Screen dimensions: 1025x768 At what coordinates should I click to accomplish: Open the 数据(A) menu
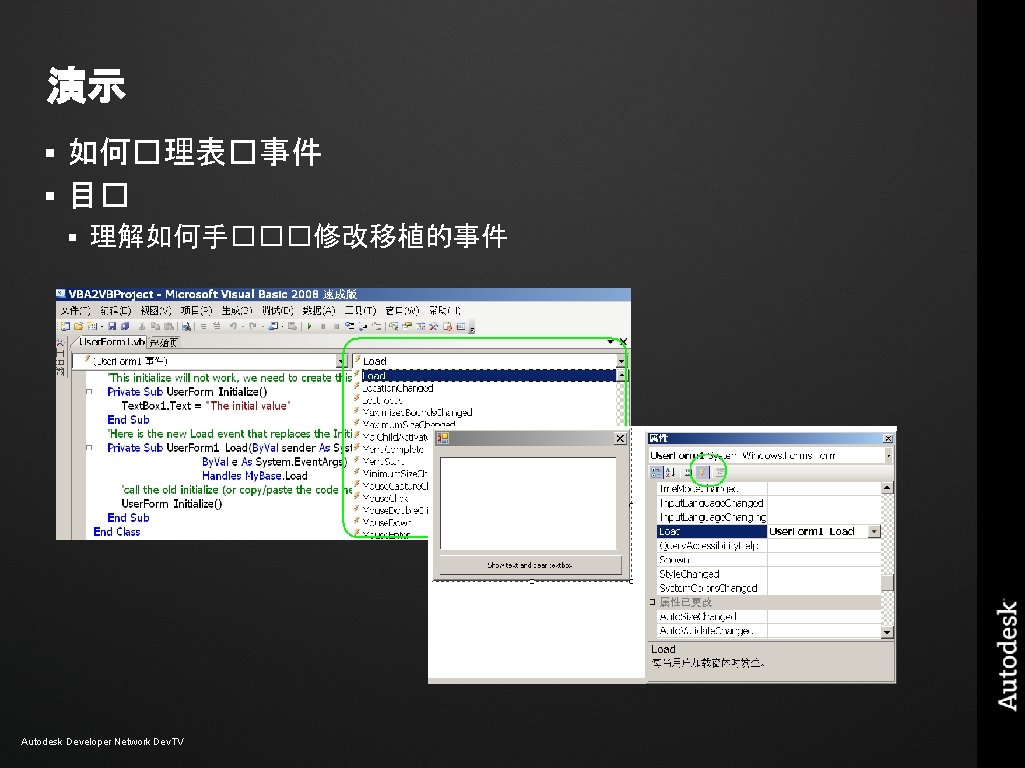pos(319,310)
